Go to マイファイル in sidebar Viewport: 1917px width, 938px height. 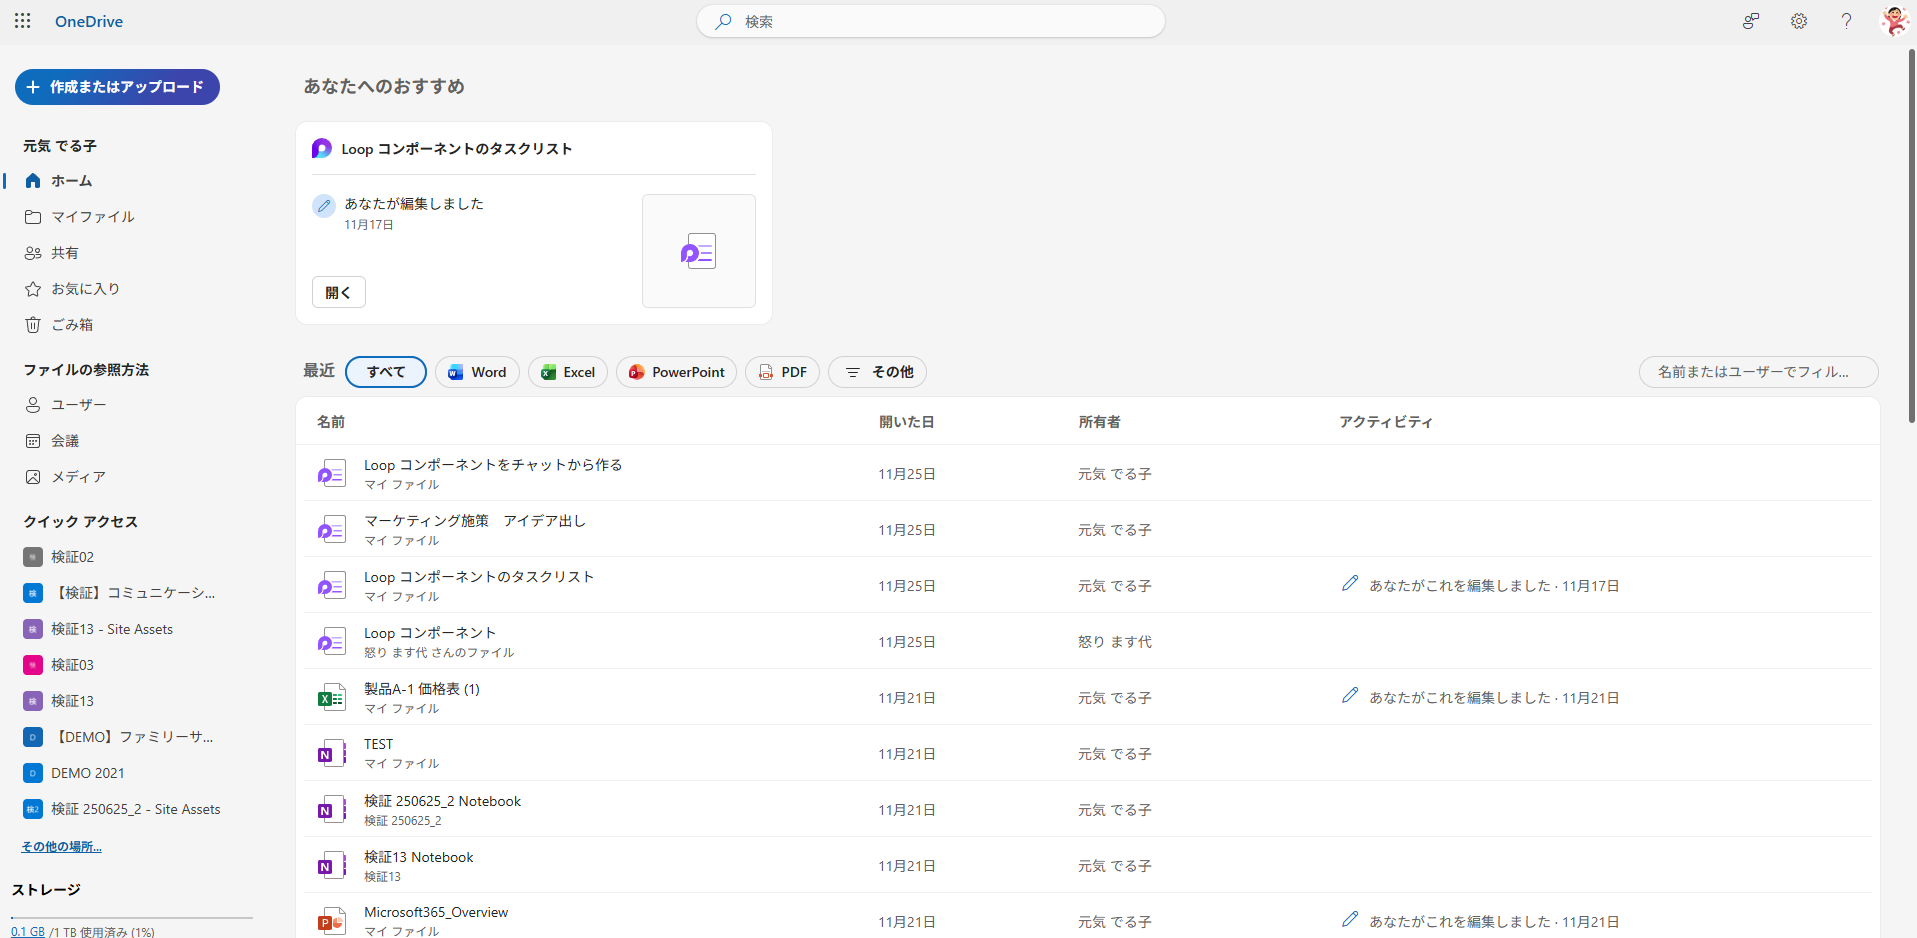pyautogui.click(x=92, y=217)
